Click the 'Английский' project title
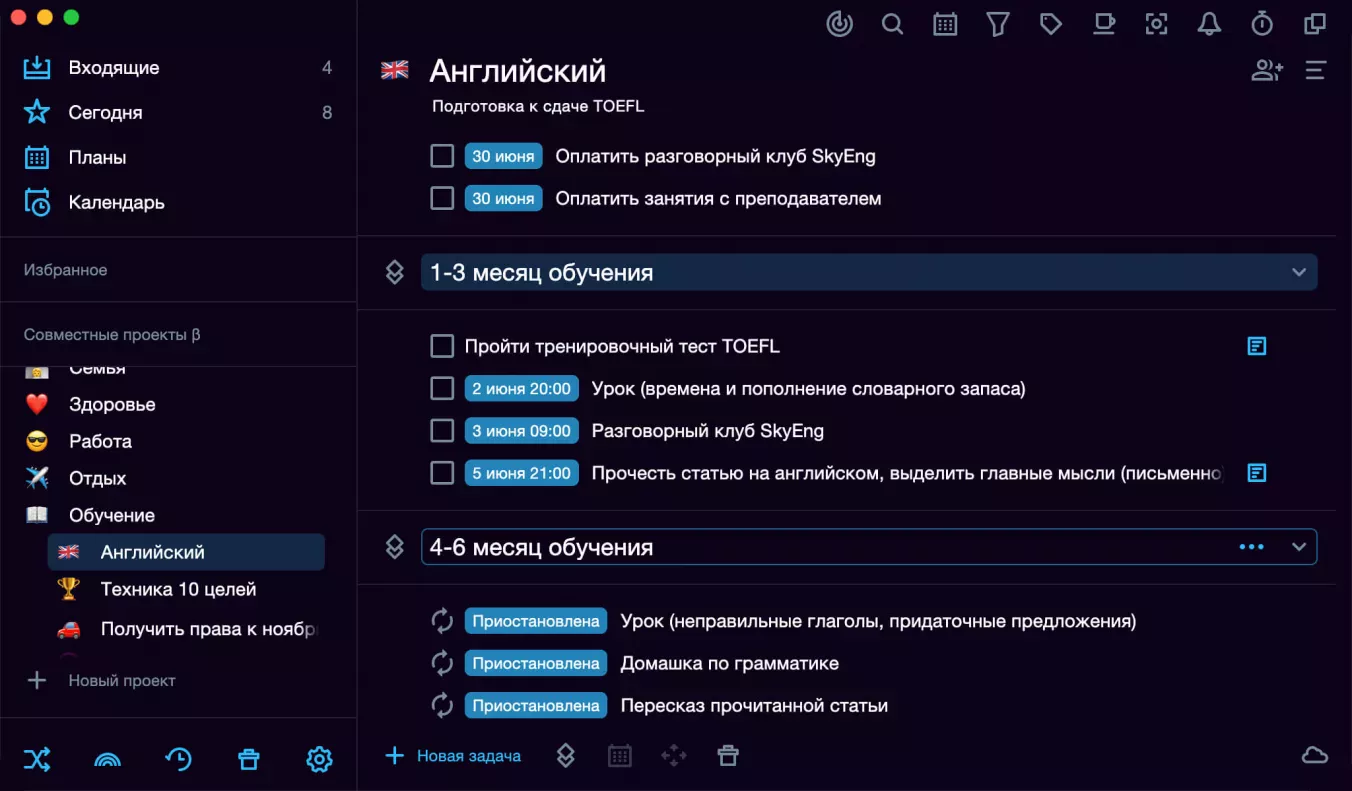The image size is (1352, 791). pyautogui.click(x=518, y=71)
